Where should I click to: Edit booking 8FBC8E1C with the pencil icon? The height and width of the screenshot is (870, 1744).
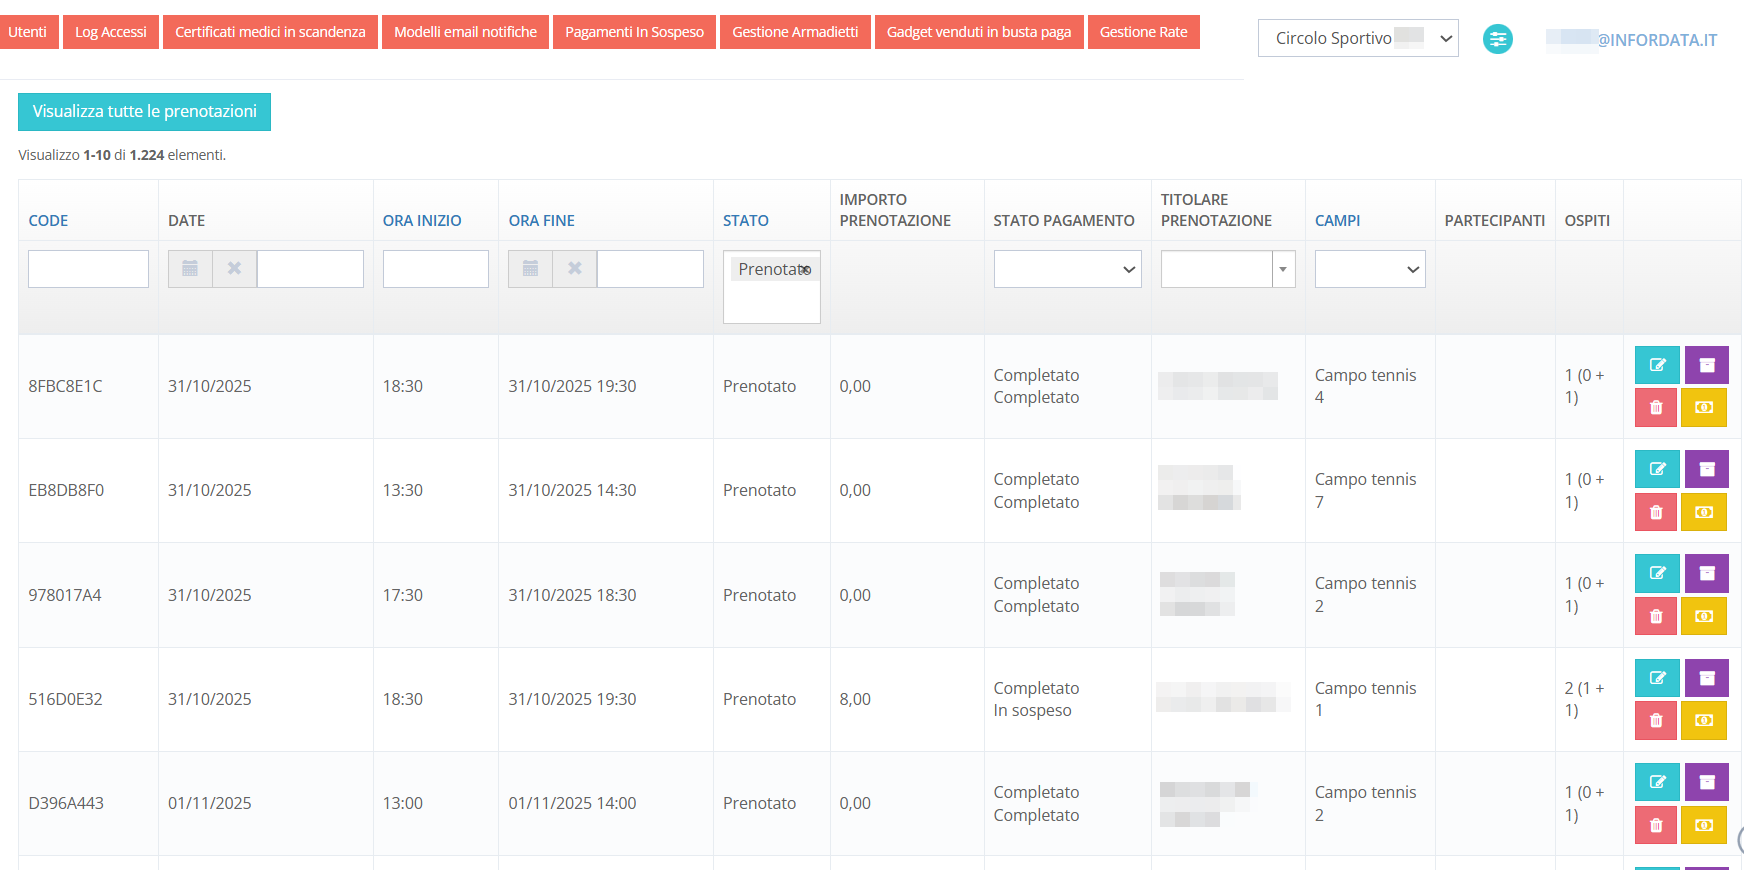pos(1656,365)
